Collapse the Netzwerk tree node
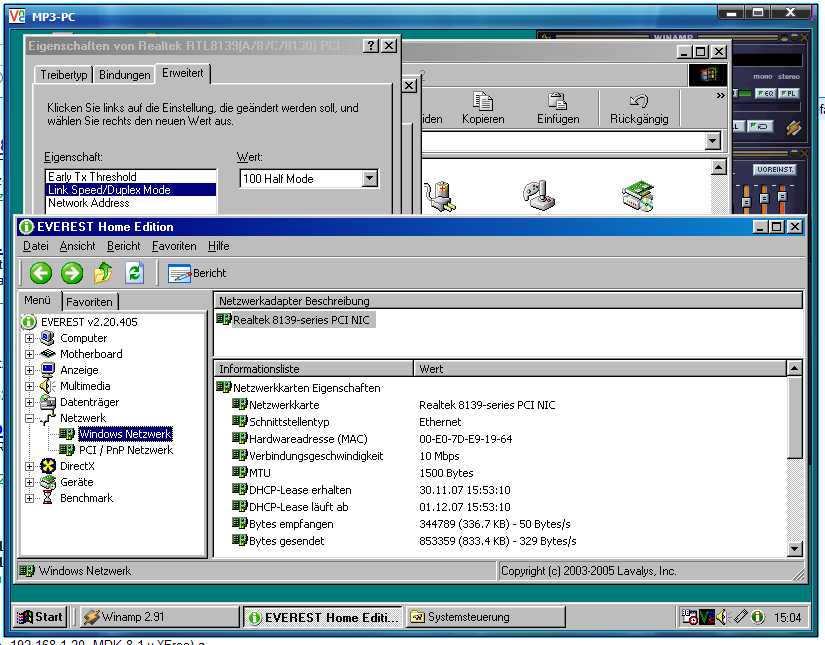 pyautogui.click(x=29, y=418)
